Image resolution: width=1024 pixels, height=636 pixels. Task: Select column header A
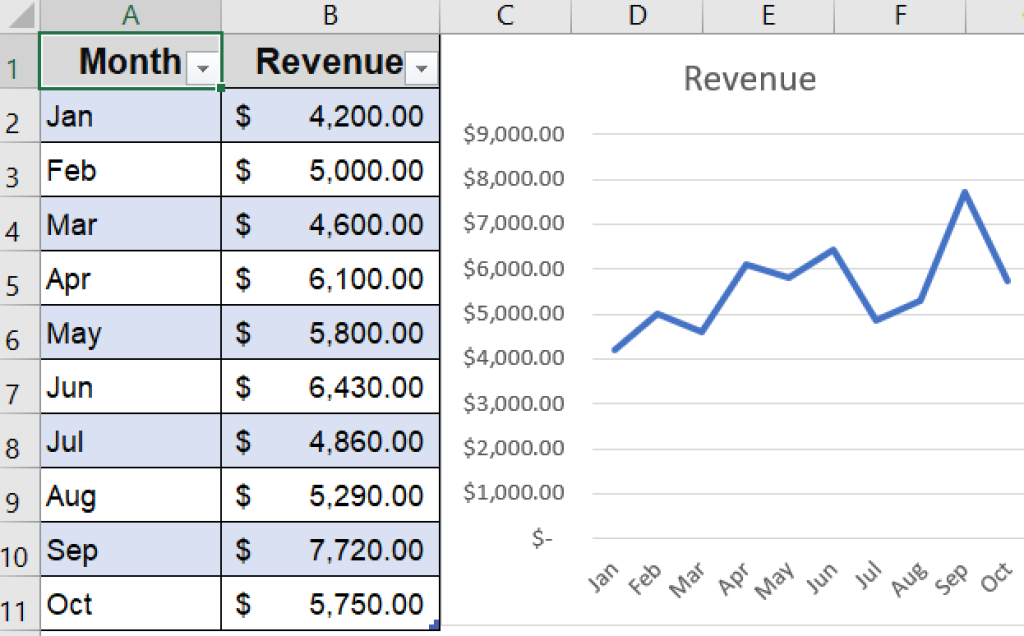tap(130, 15)
